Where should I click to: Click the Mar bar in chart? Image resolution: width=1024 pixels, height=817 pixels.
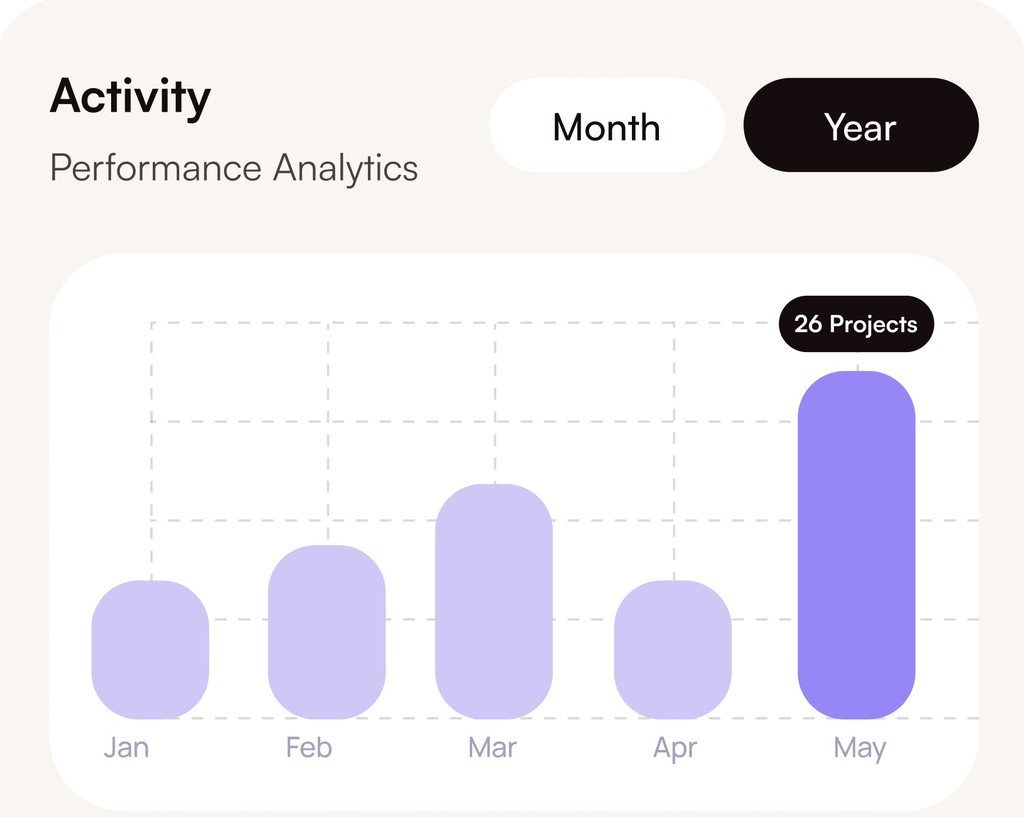click(494, 601)
